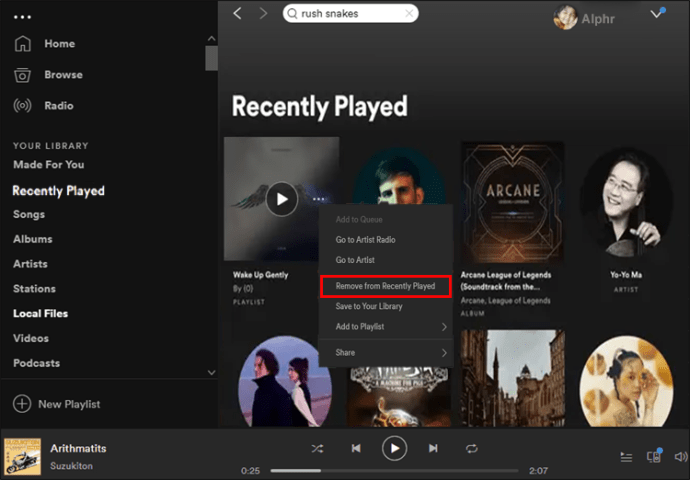This screenshot has width=690, height=480.
Task: Open the city street album cover
Action: [513, 378]
